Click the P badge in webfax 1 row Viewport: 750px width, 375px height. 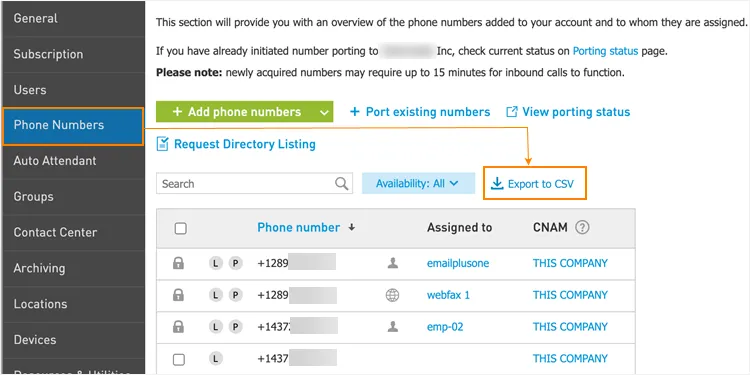coord(235,296)
